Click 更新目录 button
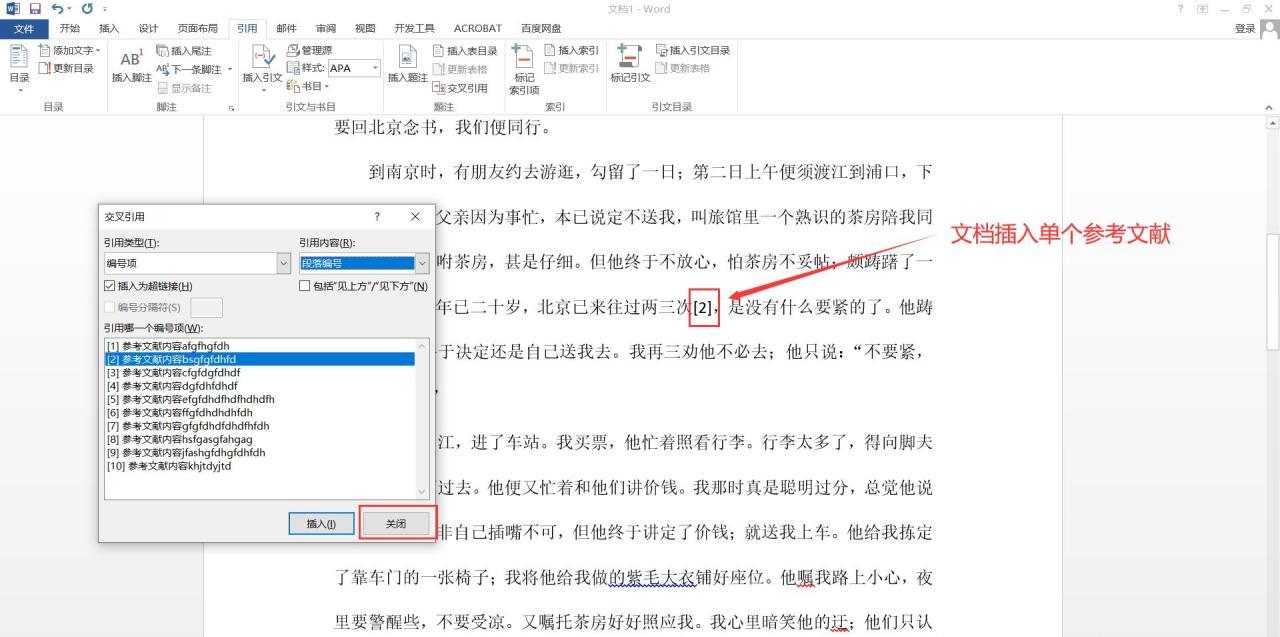 [x=66, y=68]
